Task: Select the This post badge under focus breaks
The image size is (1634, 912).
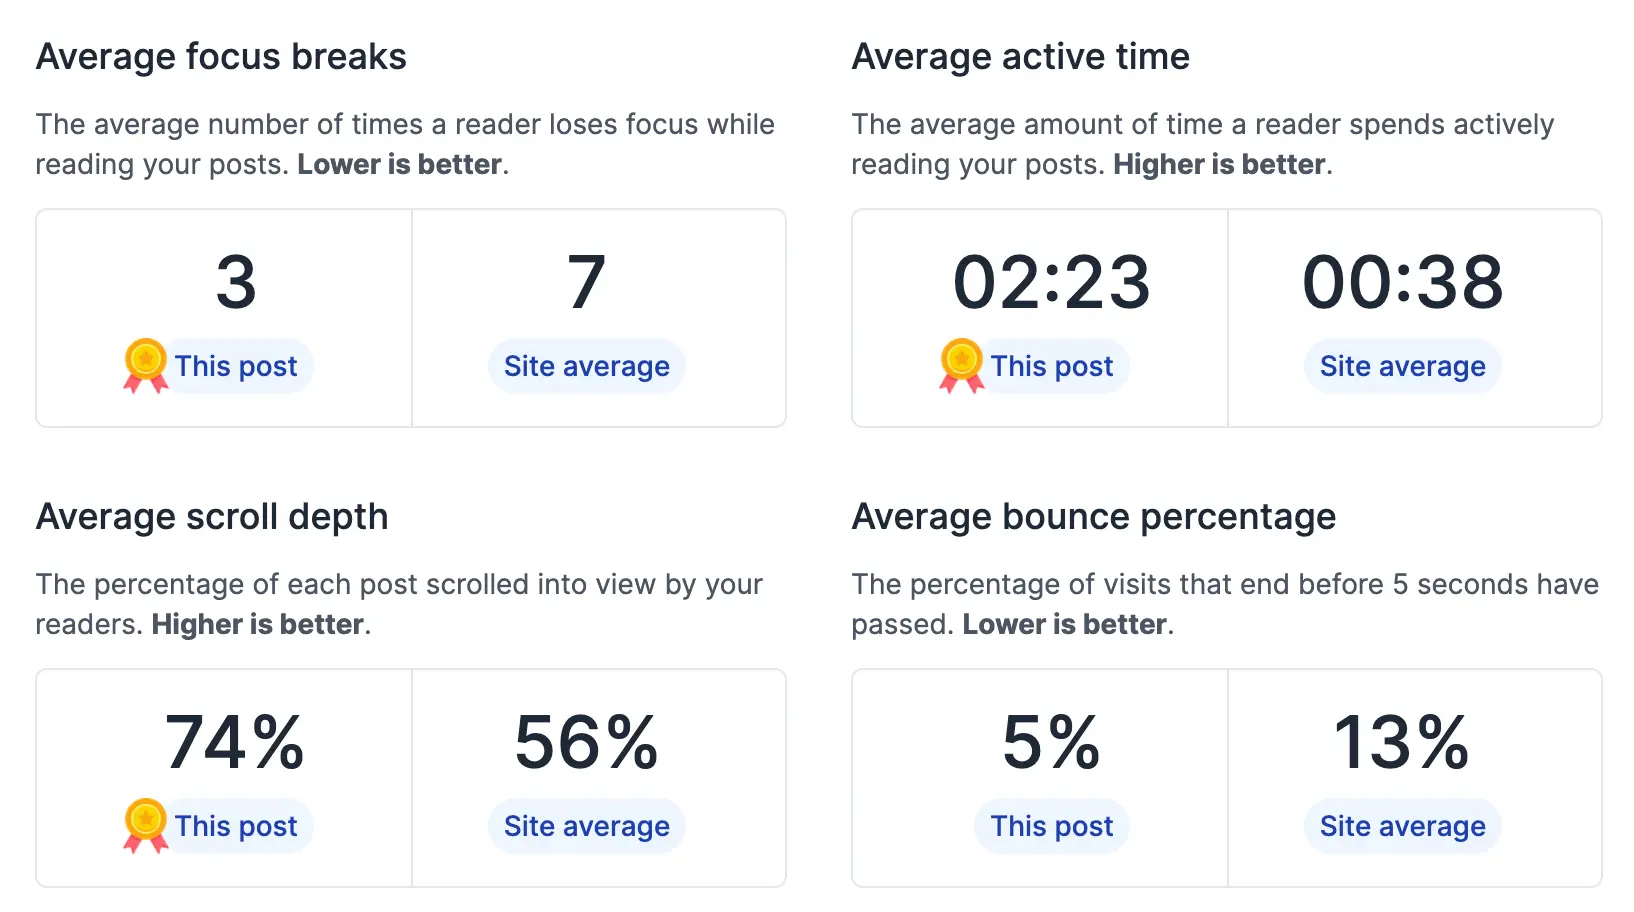Action: [x=236, y=366]
